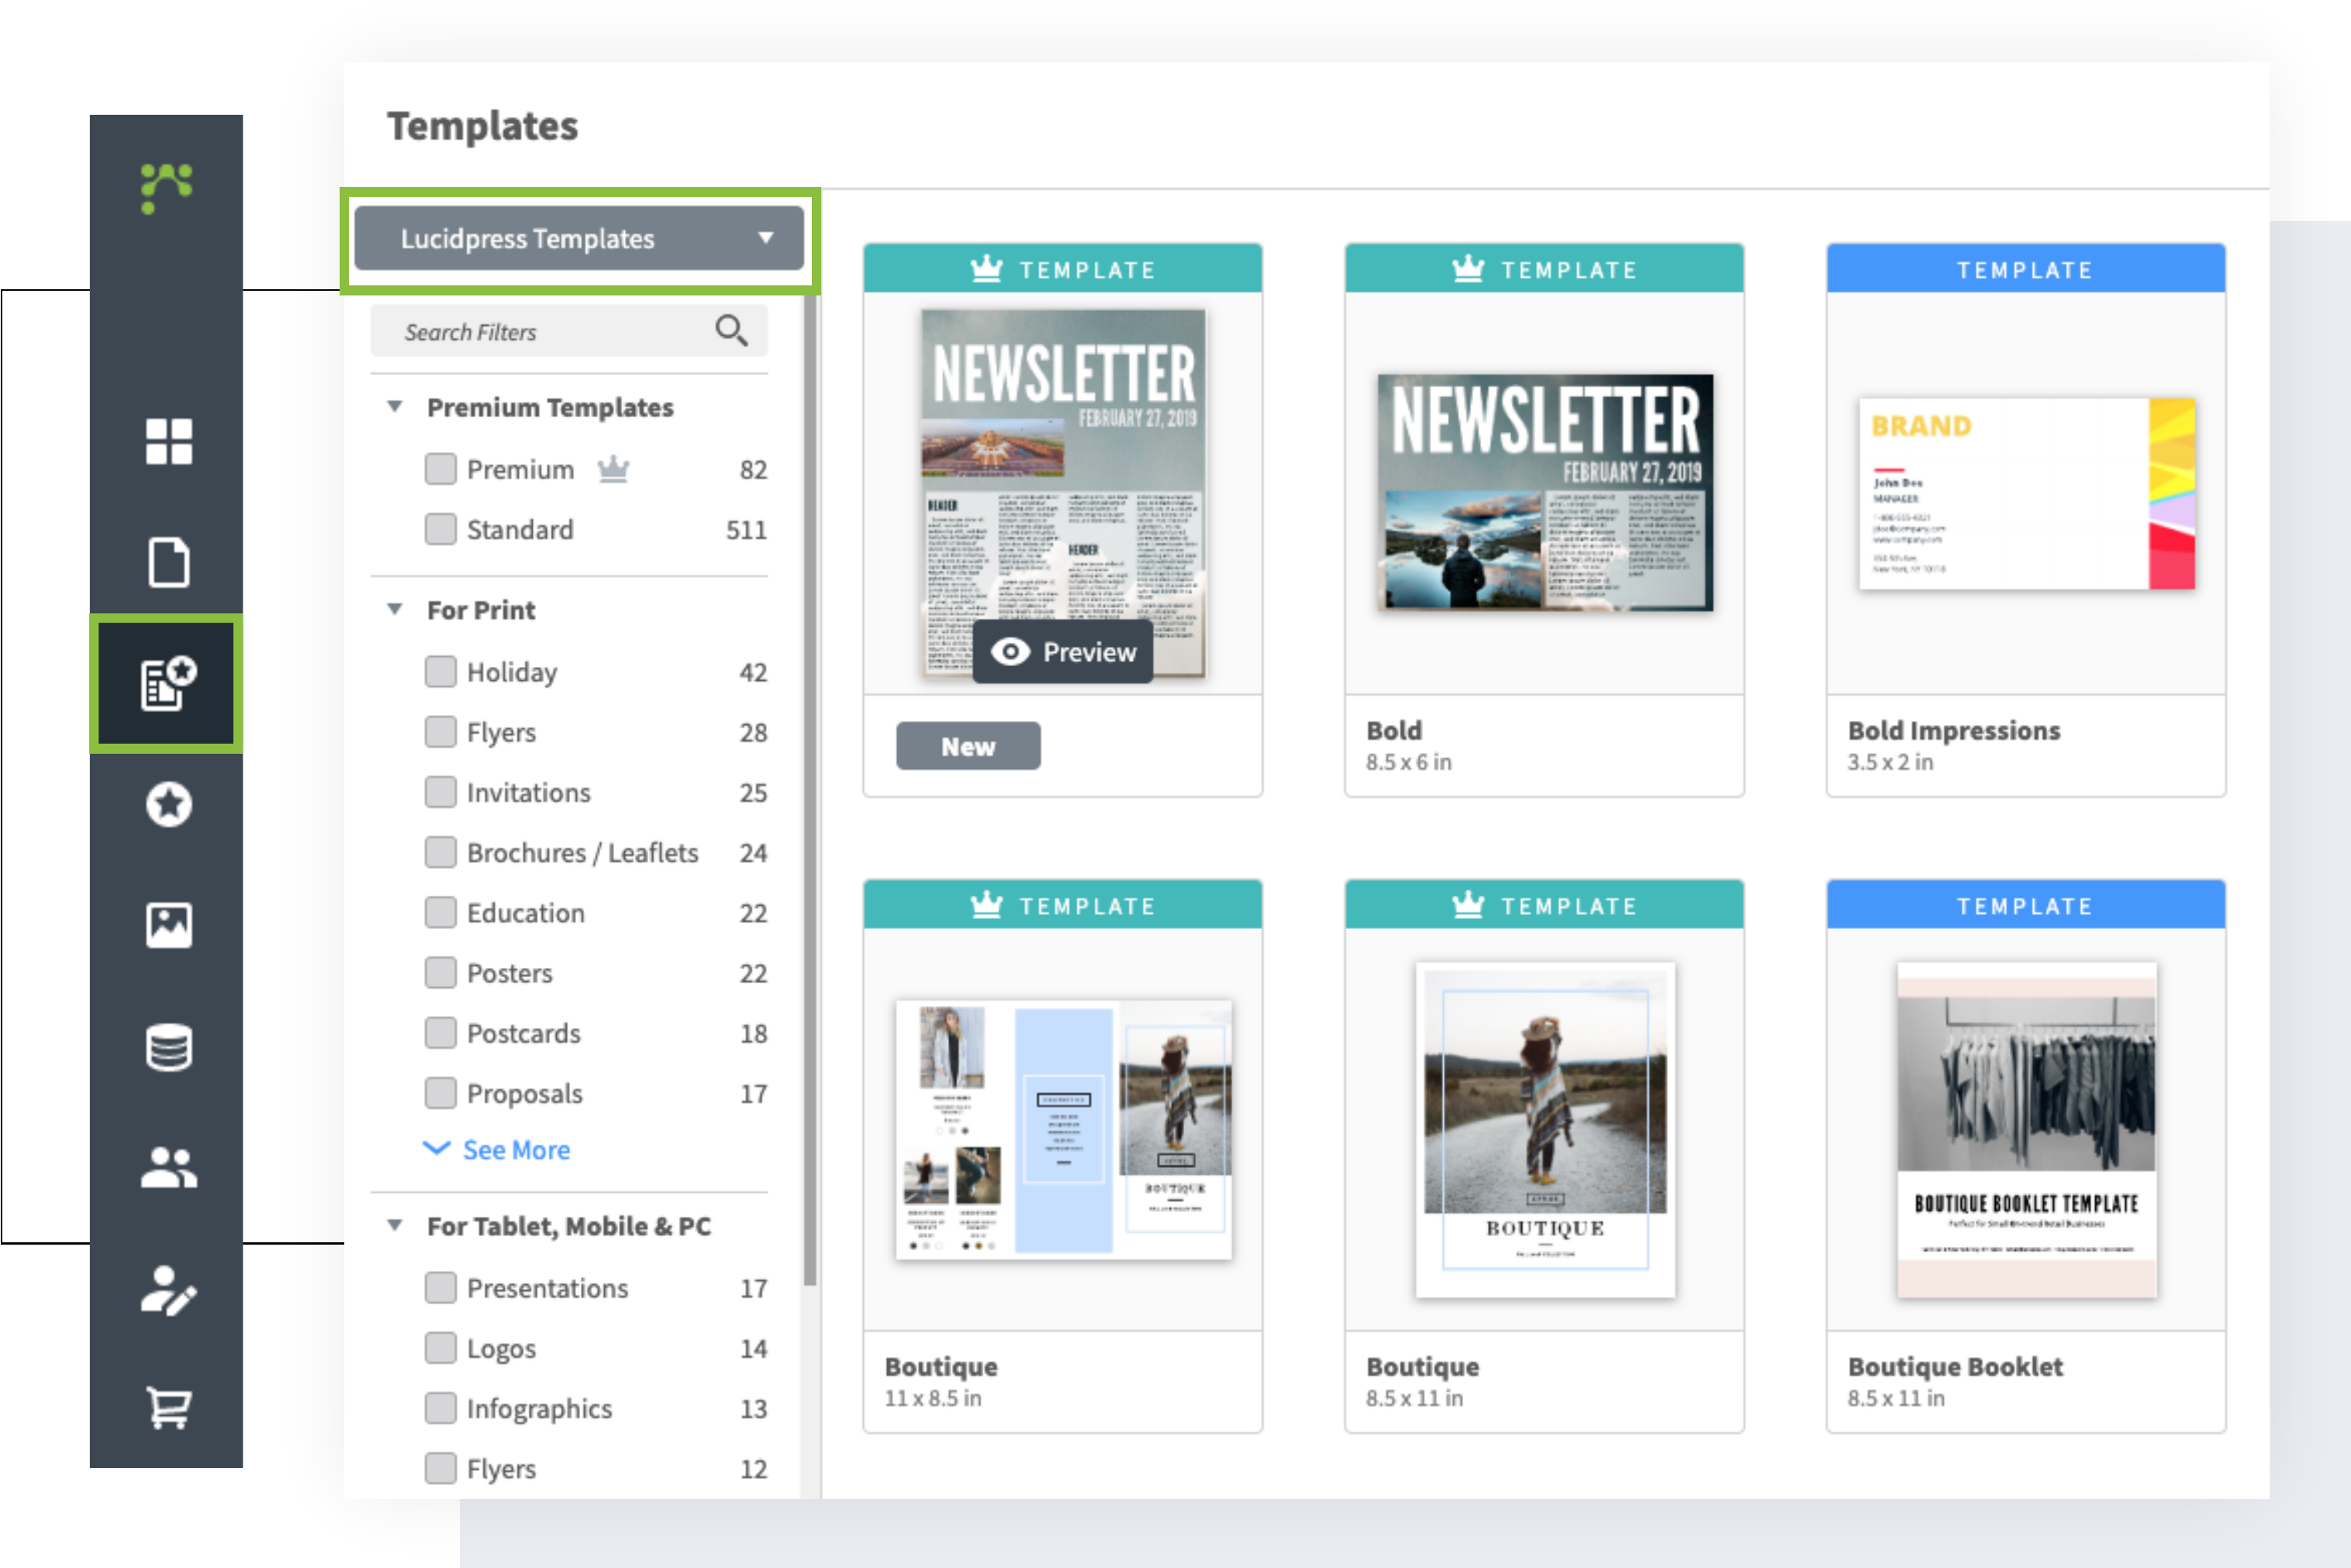The image size is (2351, 1568).
Task: Collapse the For Print section
Action: [395, 609]
